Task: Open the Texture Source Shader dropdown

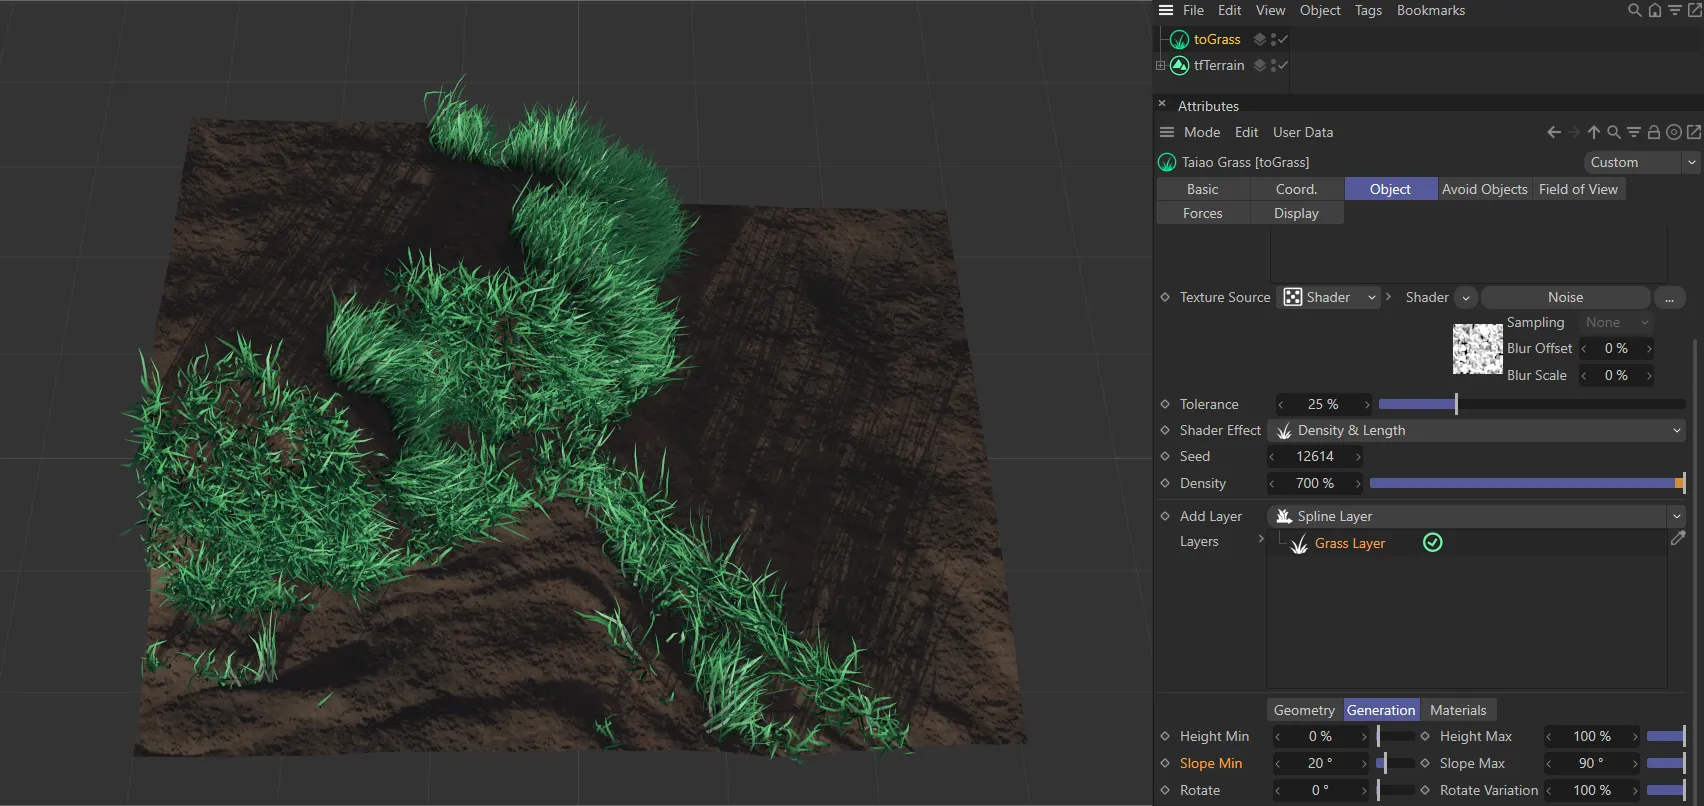Action: (1330, 298)
